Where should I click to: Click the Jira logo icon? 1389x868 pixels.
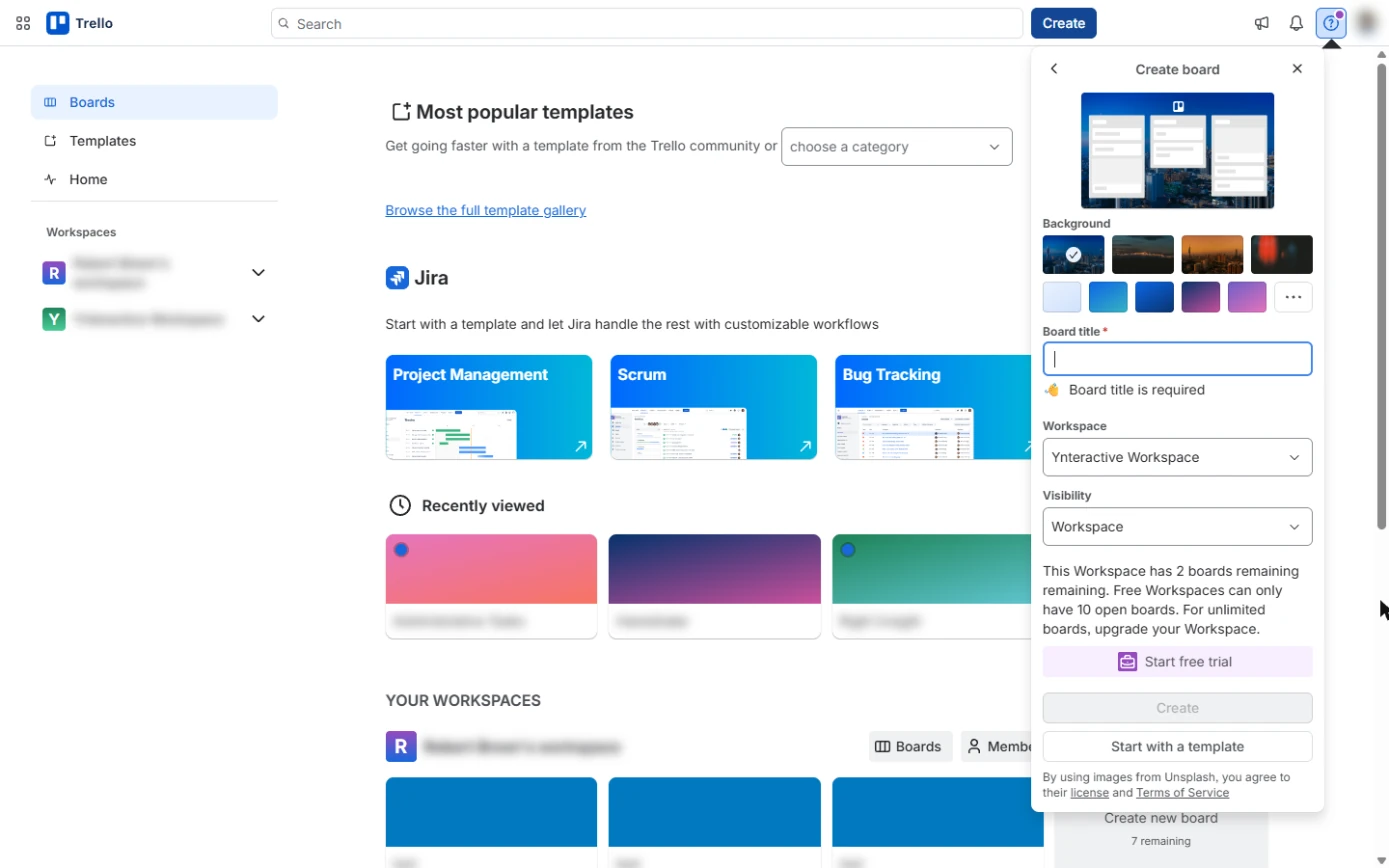click(x=397, y=278)
